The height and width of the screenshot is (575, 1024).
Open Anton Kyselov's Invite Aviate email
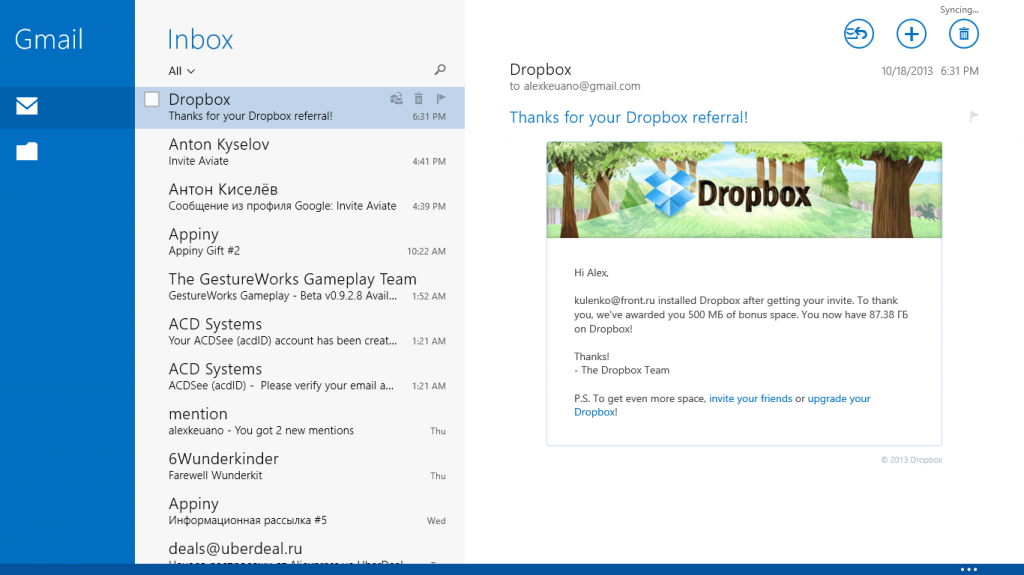coord(300,152)
